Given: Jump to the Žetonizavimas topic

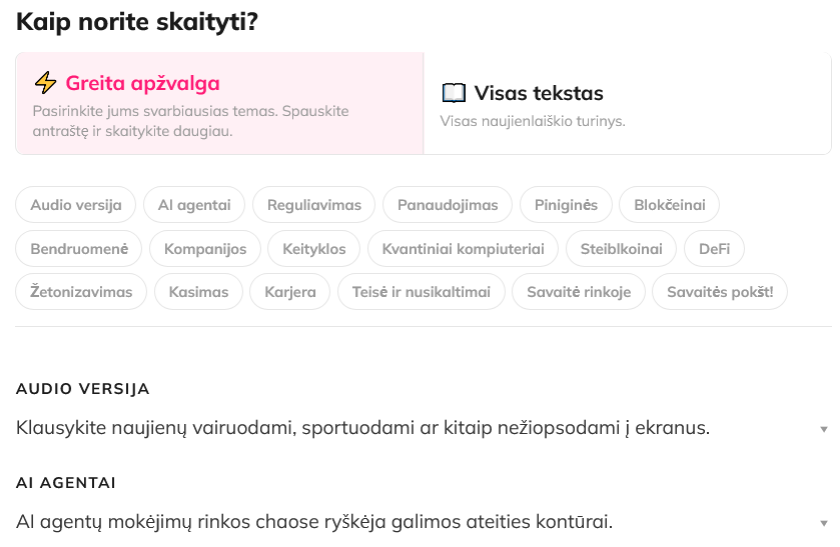Looking at the screenshot, I should click(x=81, y=292).
